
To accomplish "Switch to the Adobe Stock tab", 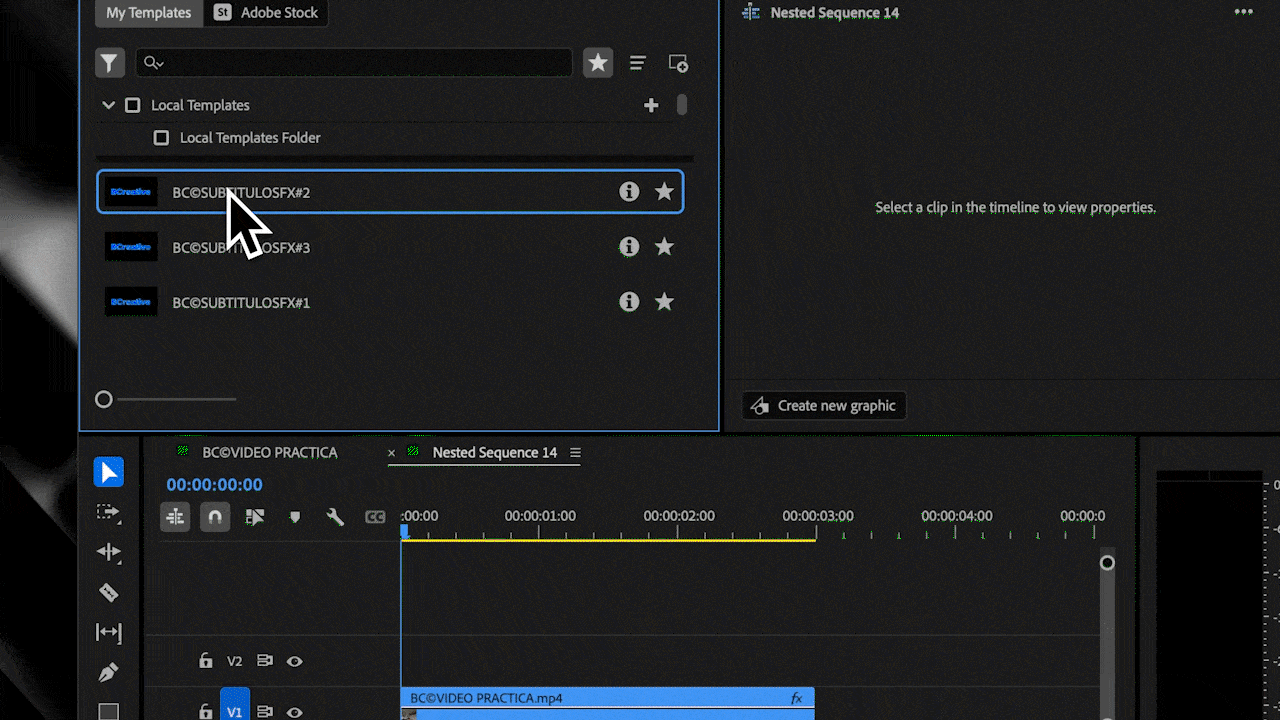I will point(266,13).
